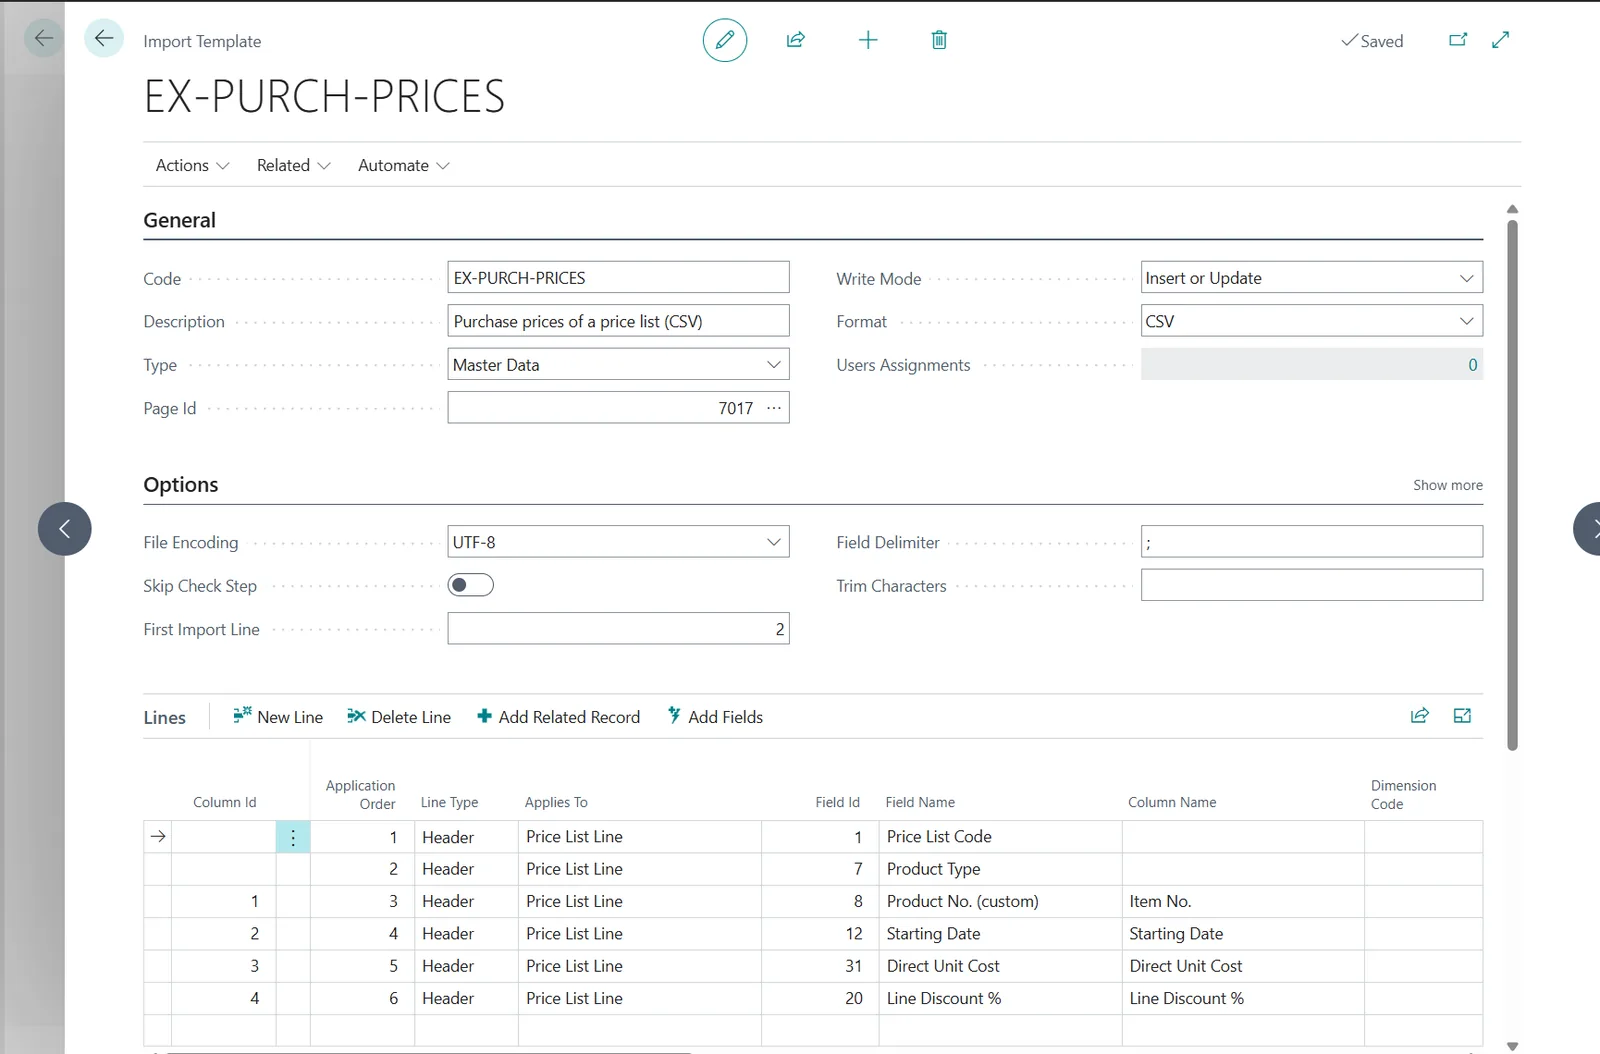Open page in new window icon
The height and width of the screenshot is (1054, 1600).
coord(1458,40)
